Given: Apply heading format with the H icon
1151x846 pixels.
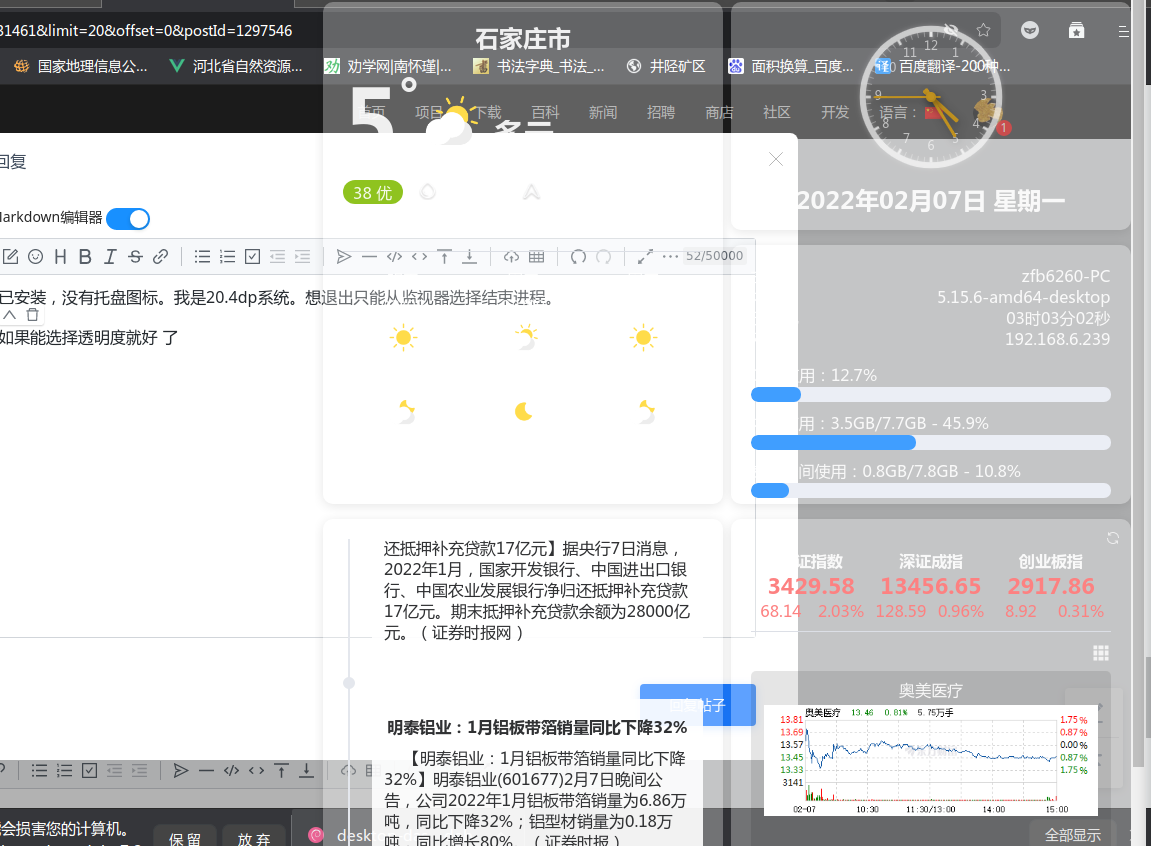Looking at the screenshot, I should pyautogui.click(x=60, y=256).
